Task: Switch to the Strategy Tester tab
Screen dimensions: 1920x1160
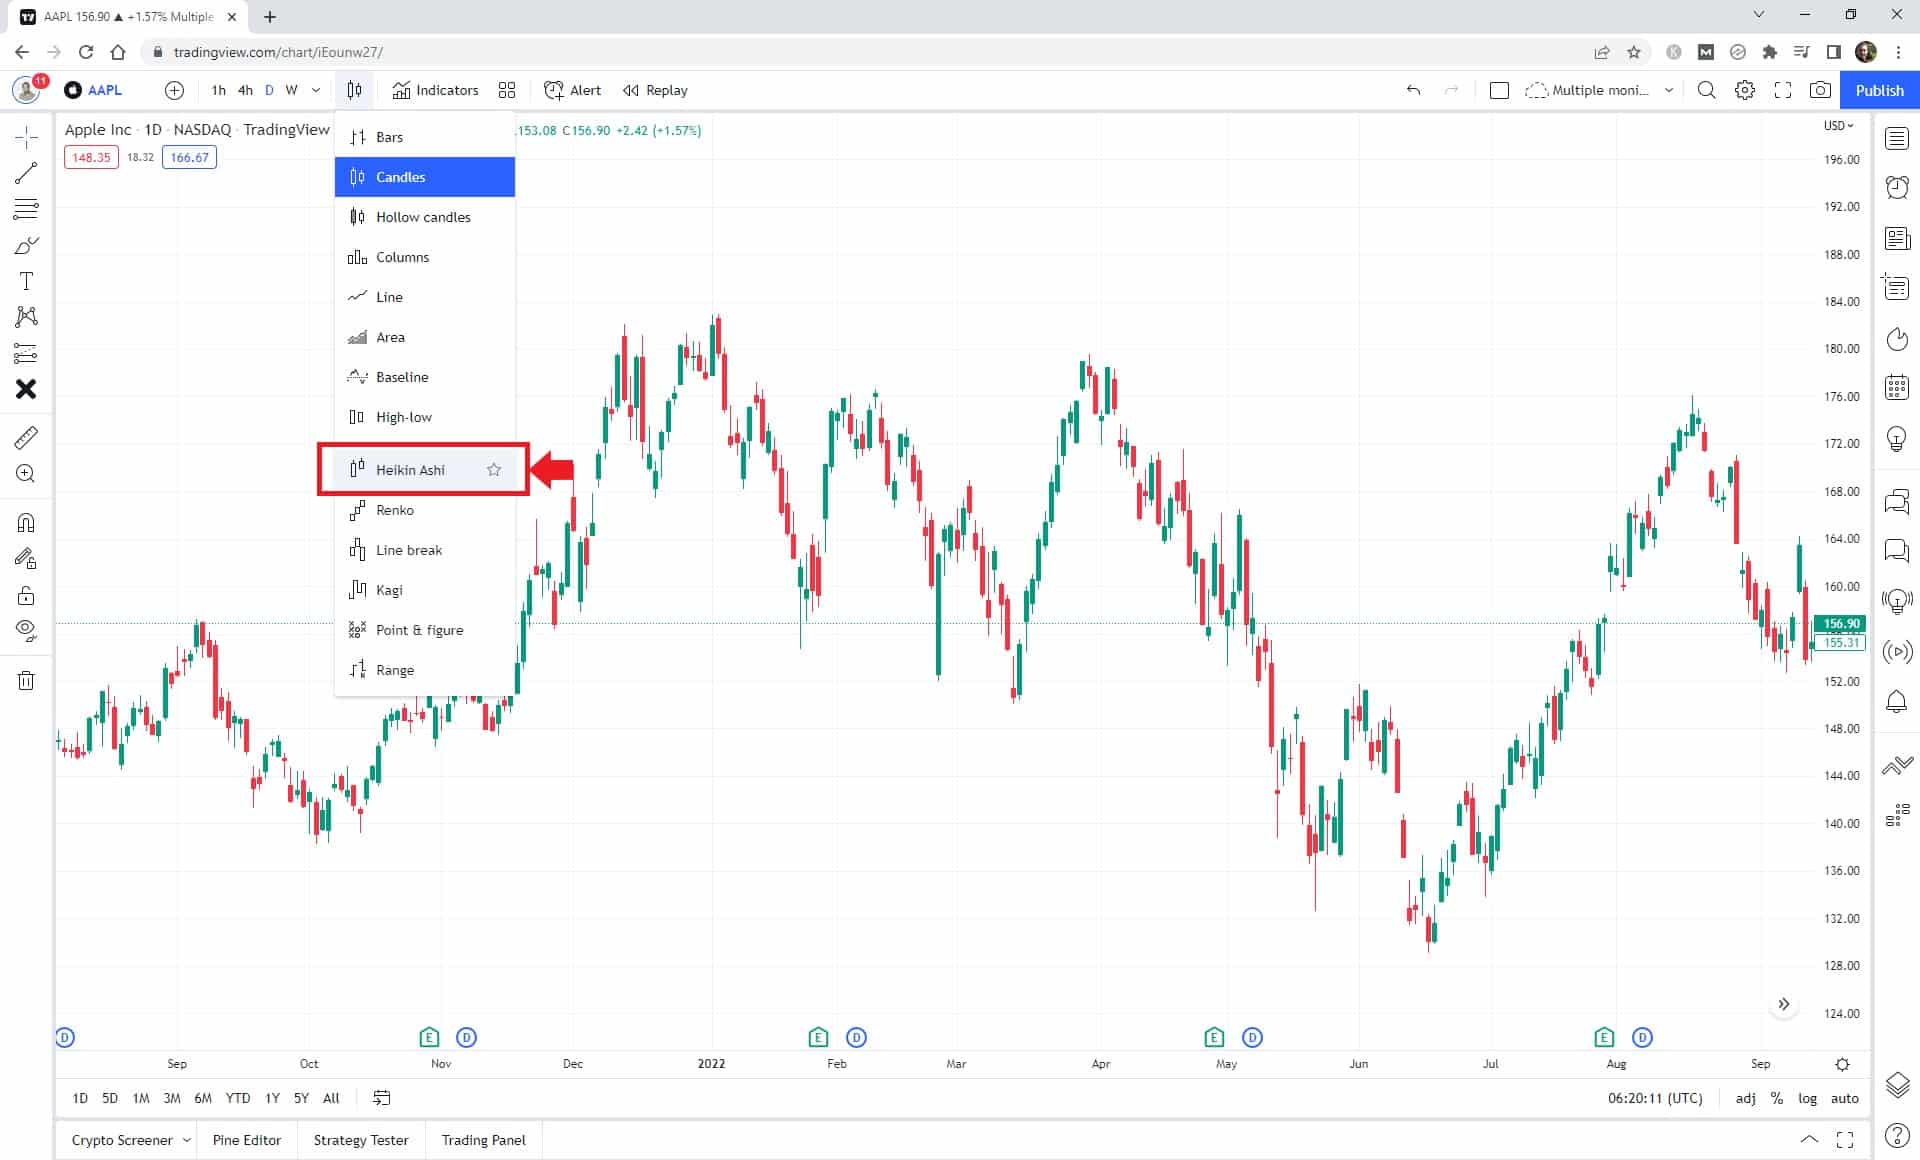Action: tap(360, 1140)
